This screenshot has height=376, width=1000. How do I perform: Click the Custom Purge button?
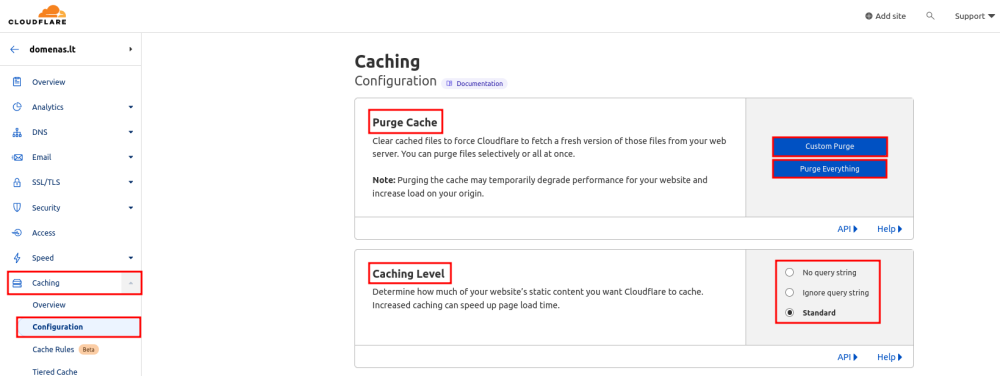830,147
